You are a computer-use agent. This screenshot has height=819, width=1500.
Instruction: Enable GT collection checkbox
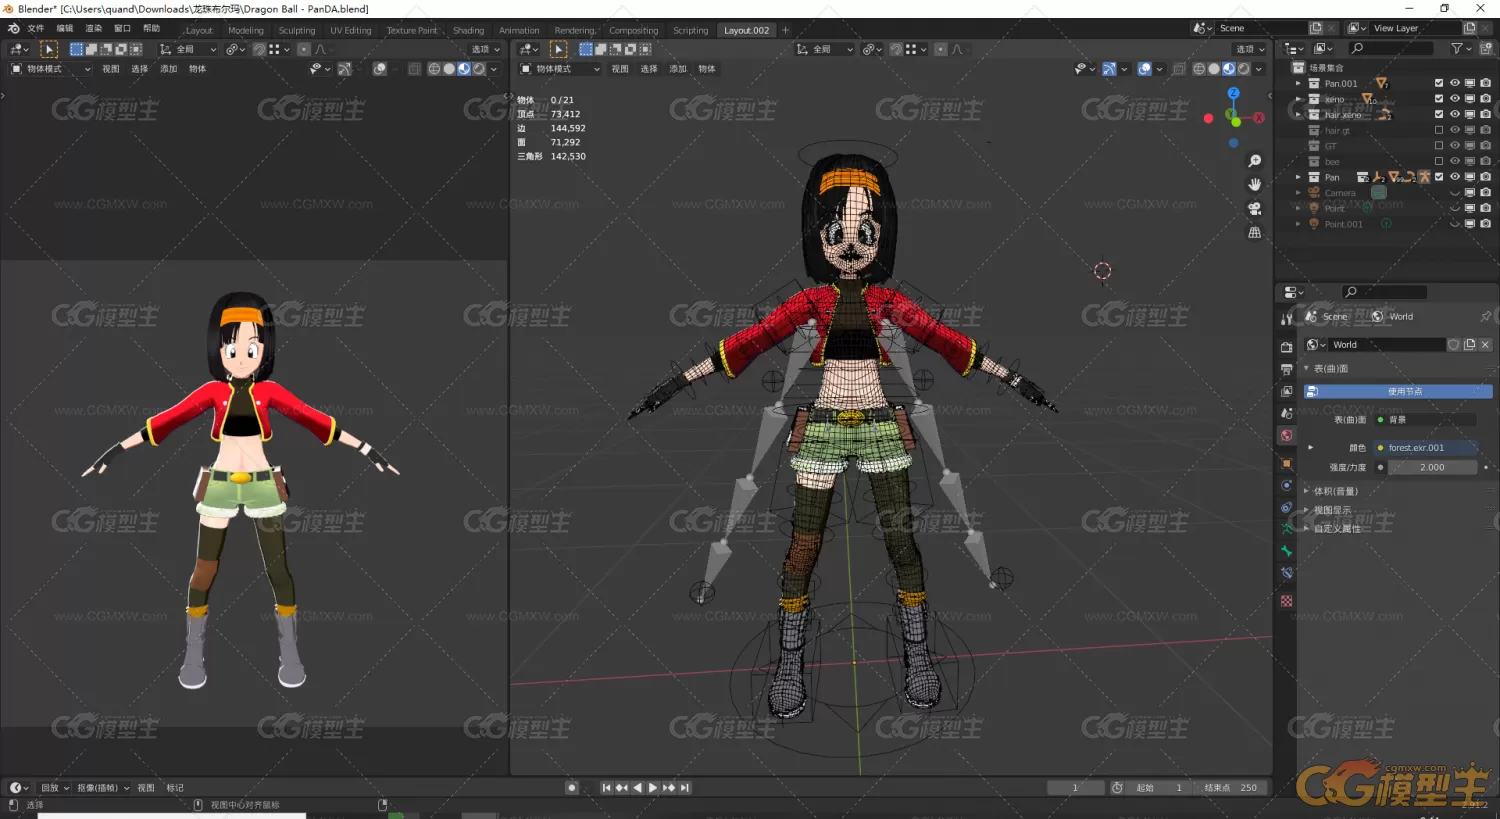(x=1439, y=146)
